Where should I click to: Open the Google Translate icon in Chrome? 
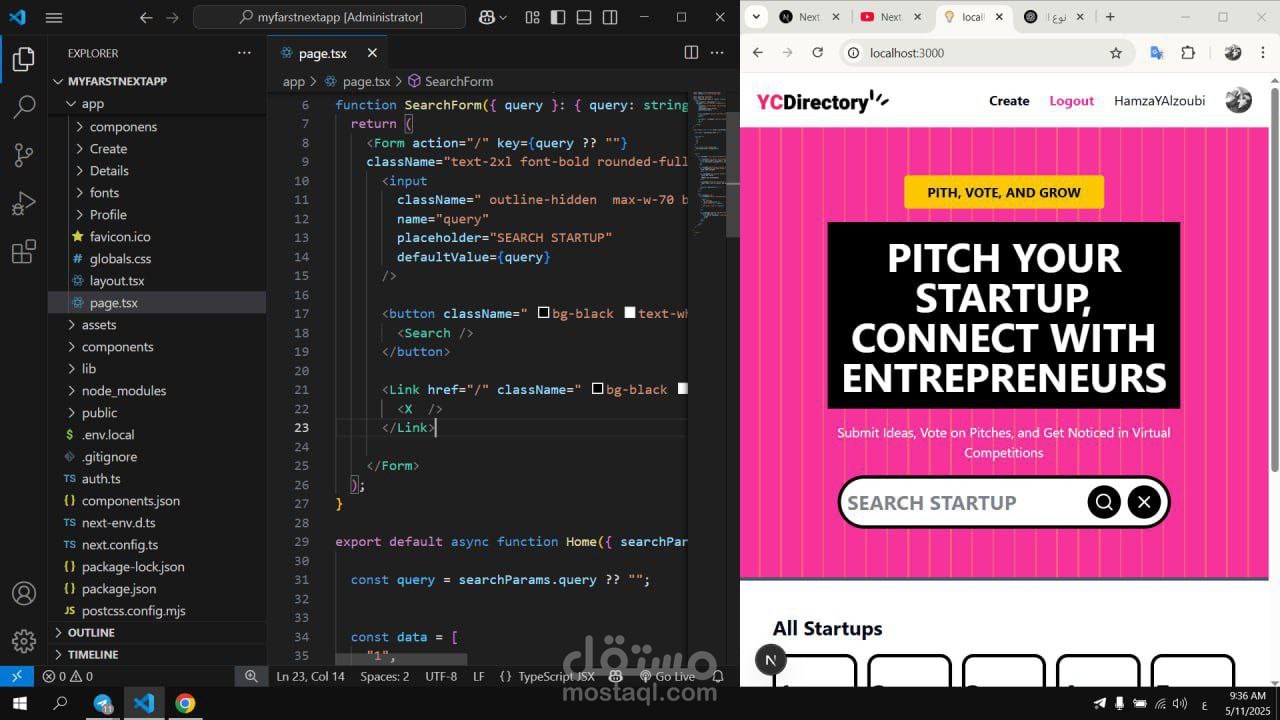pyautogui.click(x=1157, y=53)
